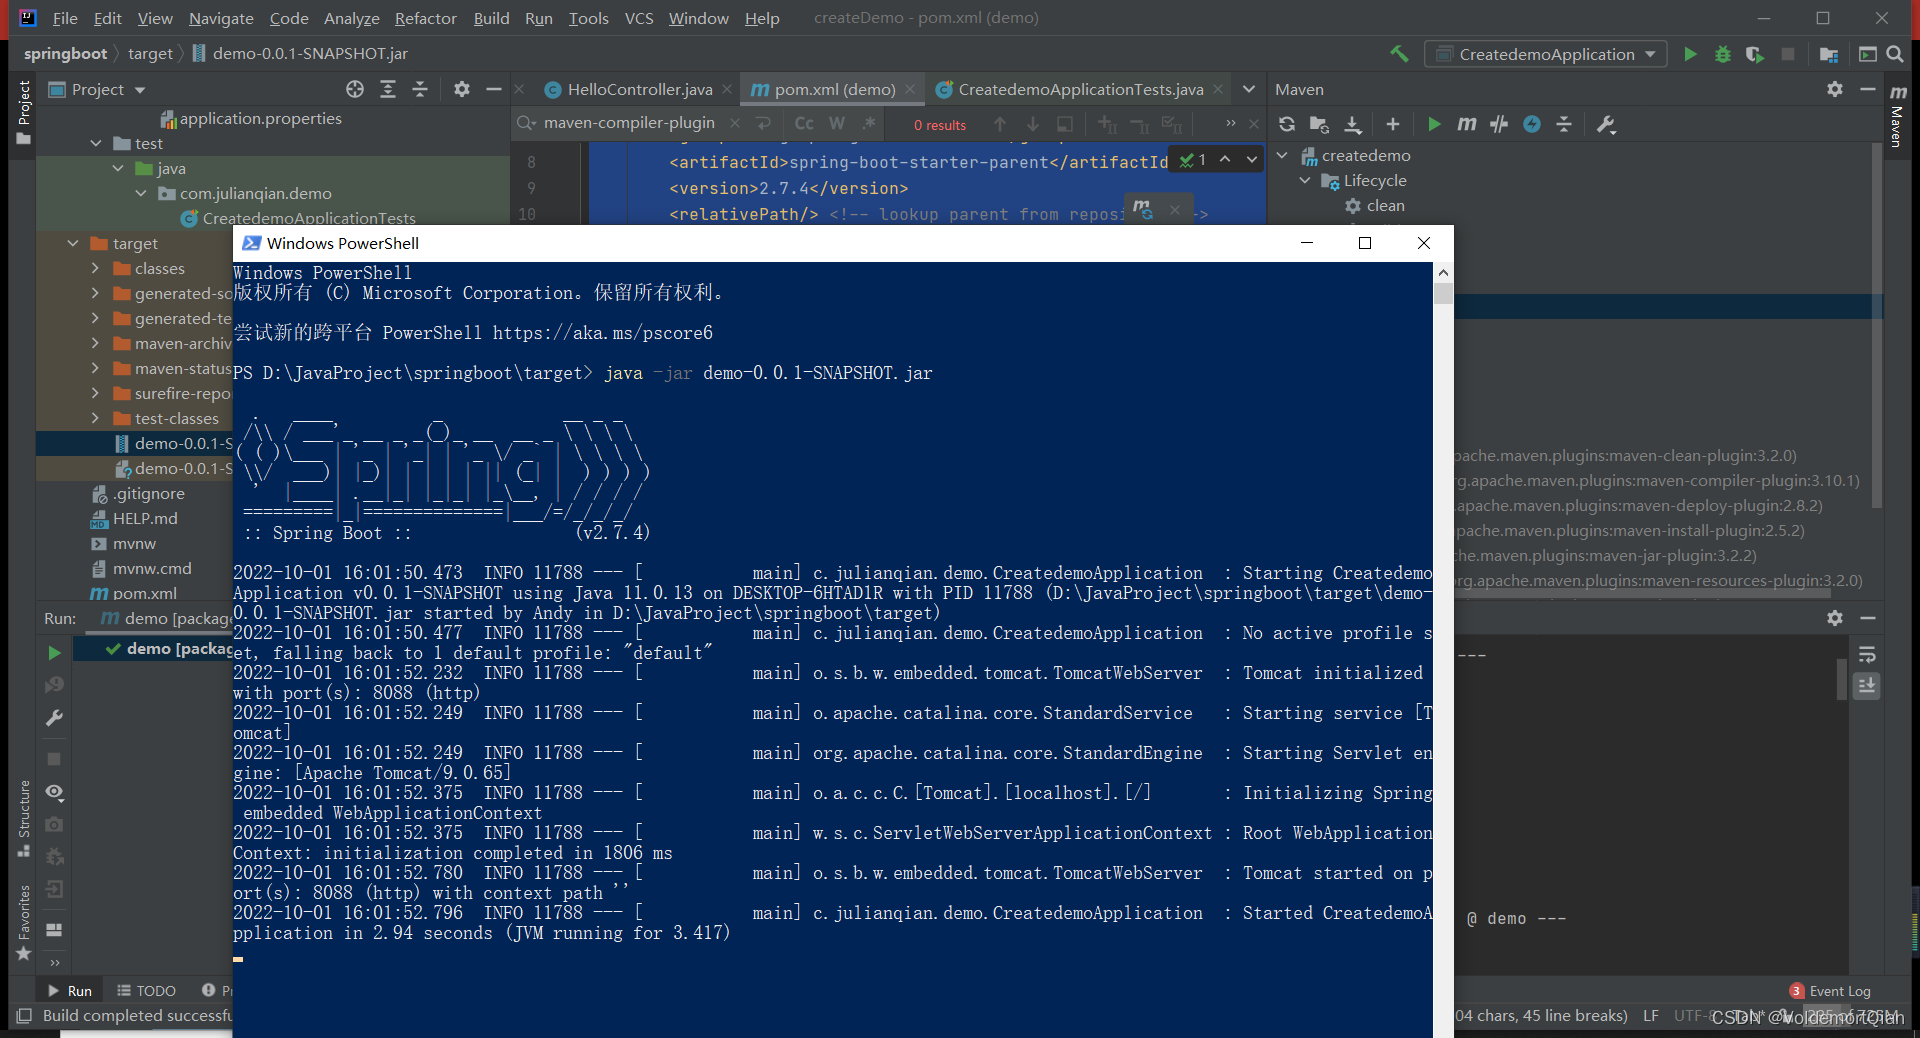Toggle Maven offline mode icon

coord(1499,124)
